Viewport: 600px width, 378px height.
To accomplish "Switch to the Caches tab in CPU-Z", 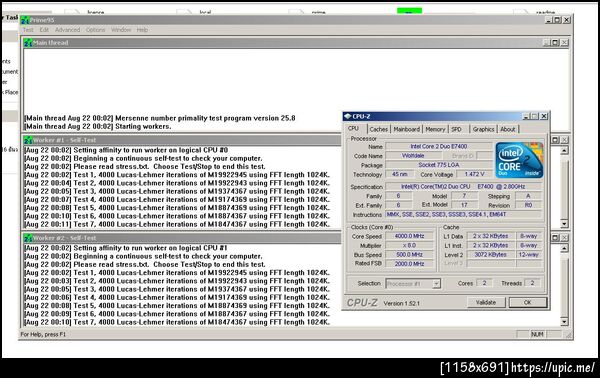I will tap(379, 129).
